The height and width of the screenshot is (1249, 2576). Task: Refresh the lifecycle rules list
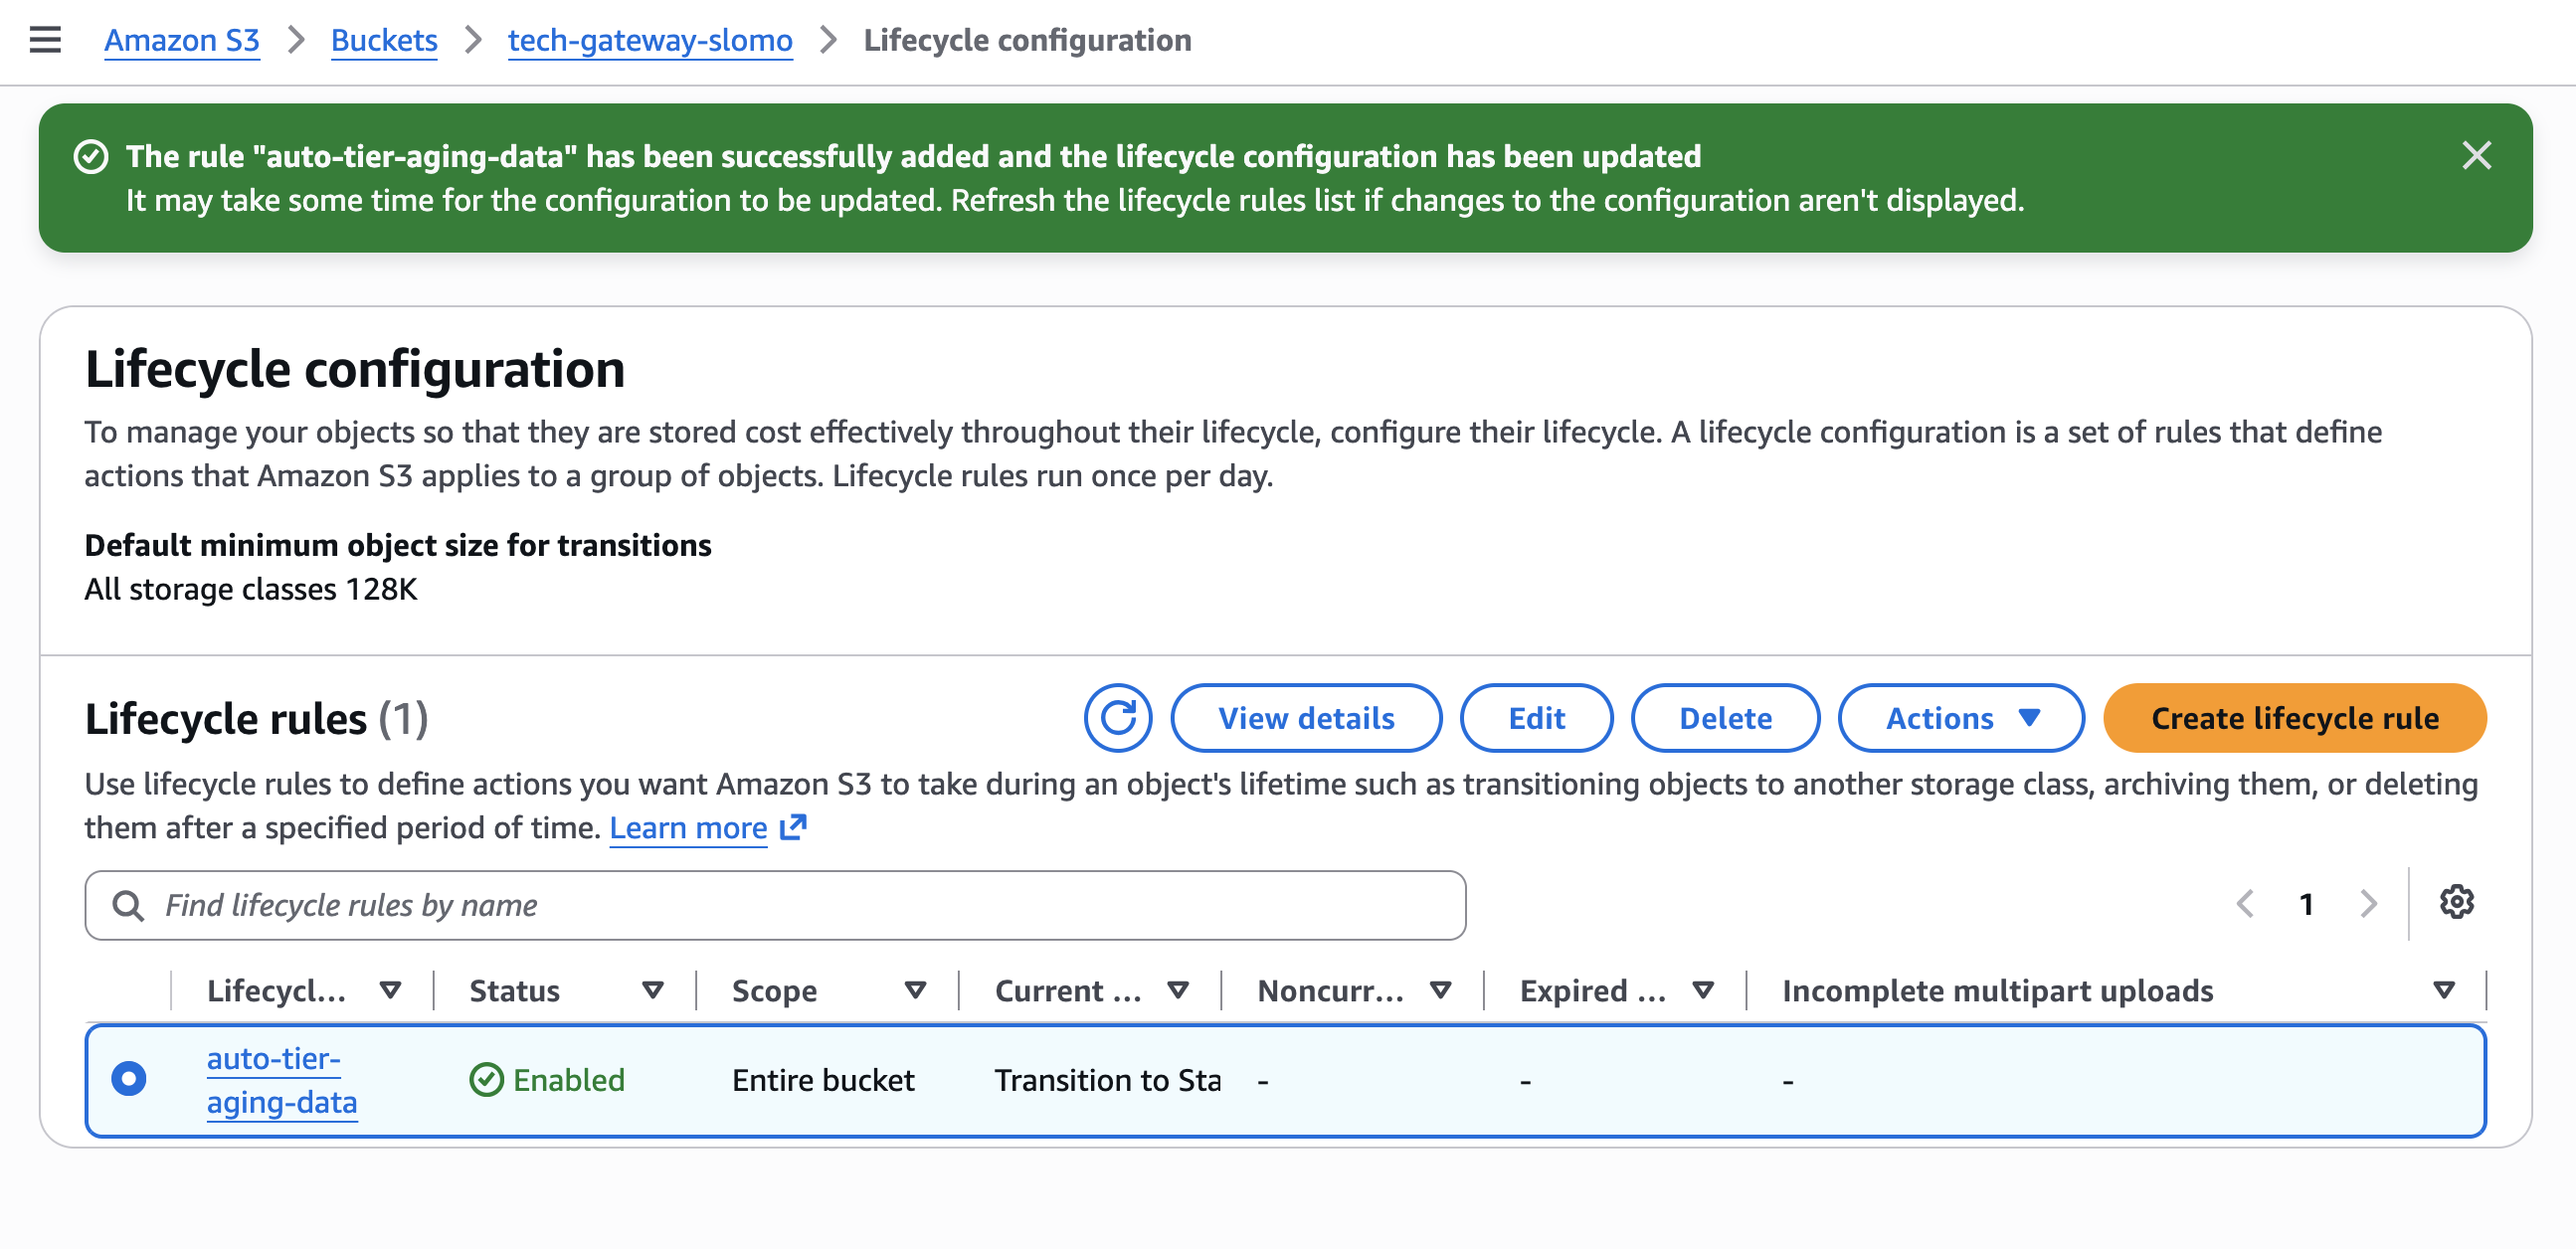tap(1118, 718)
